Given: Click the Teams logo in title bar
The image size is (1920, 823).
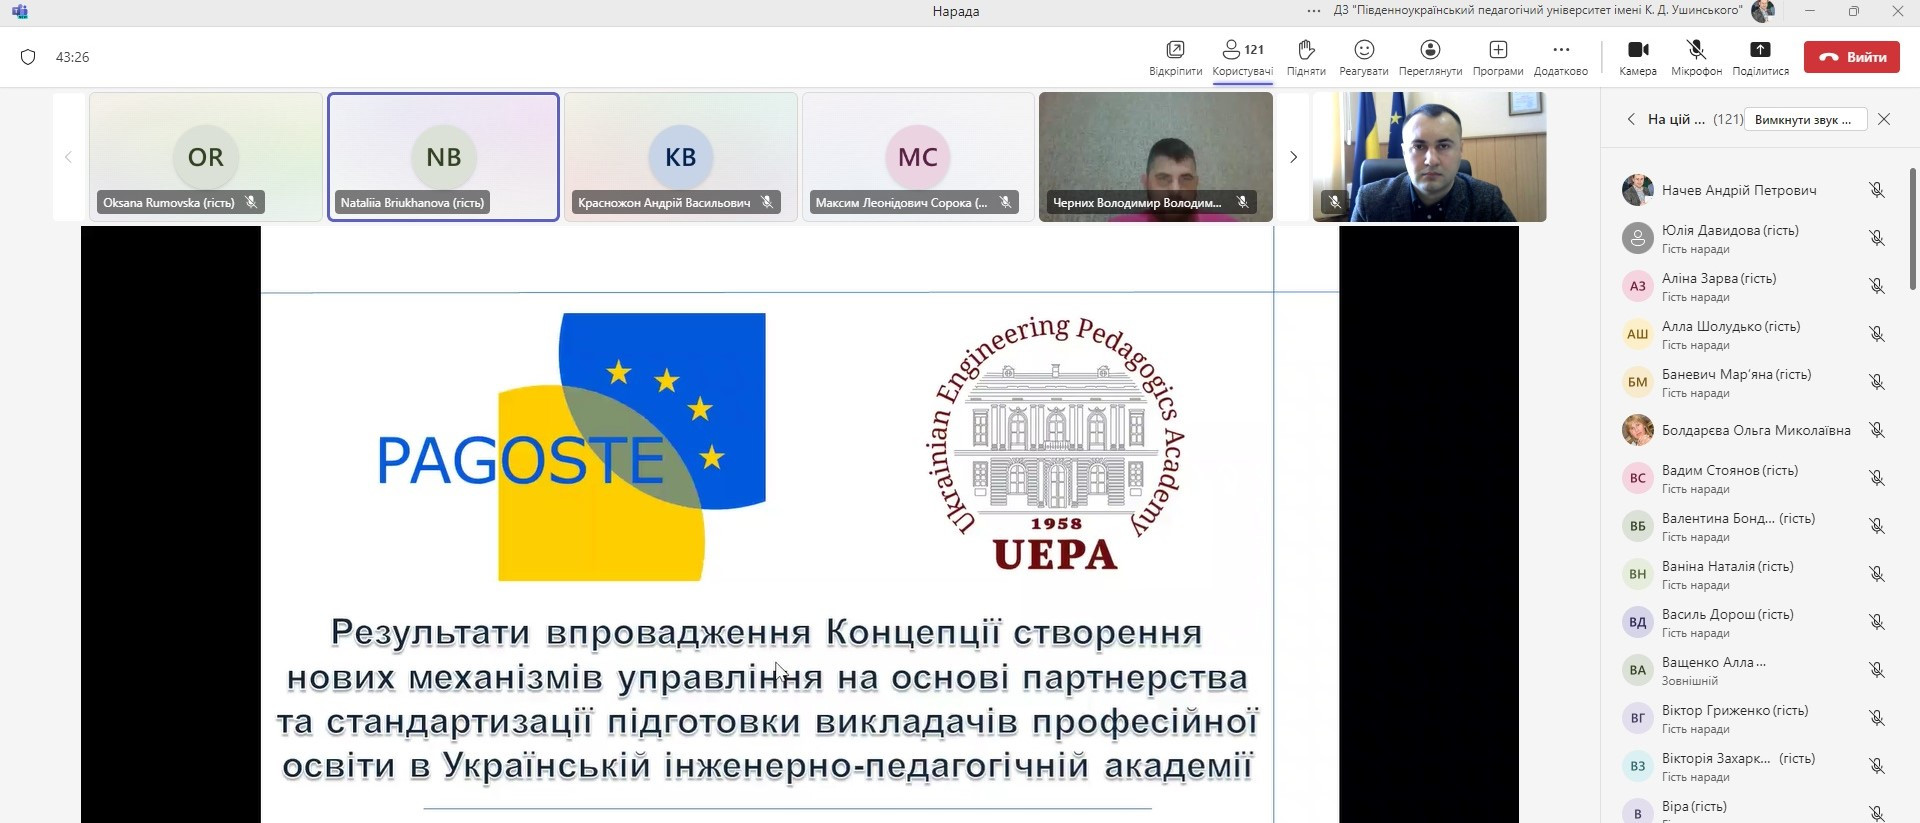Looking at the screenshot, I should 20,11.
